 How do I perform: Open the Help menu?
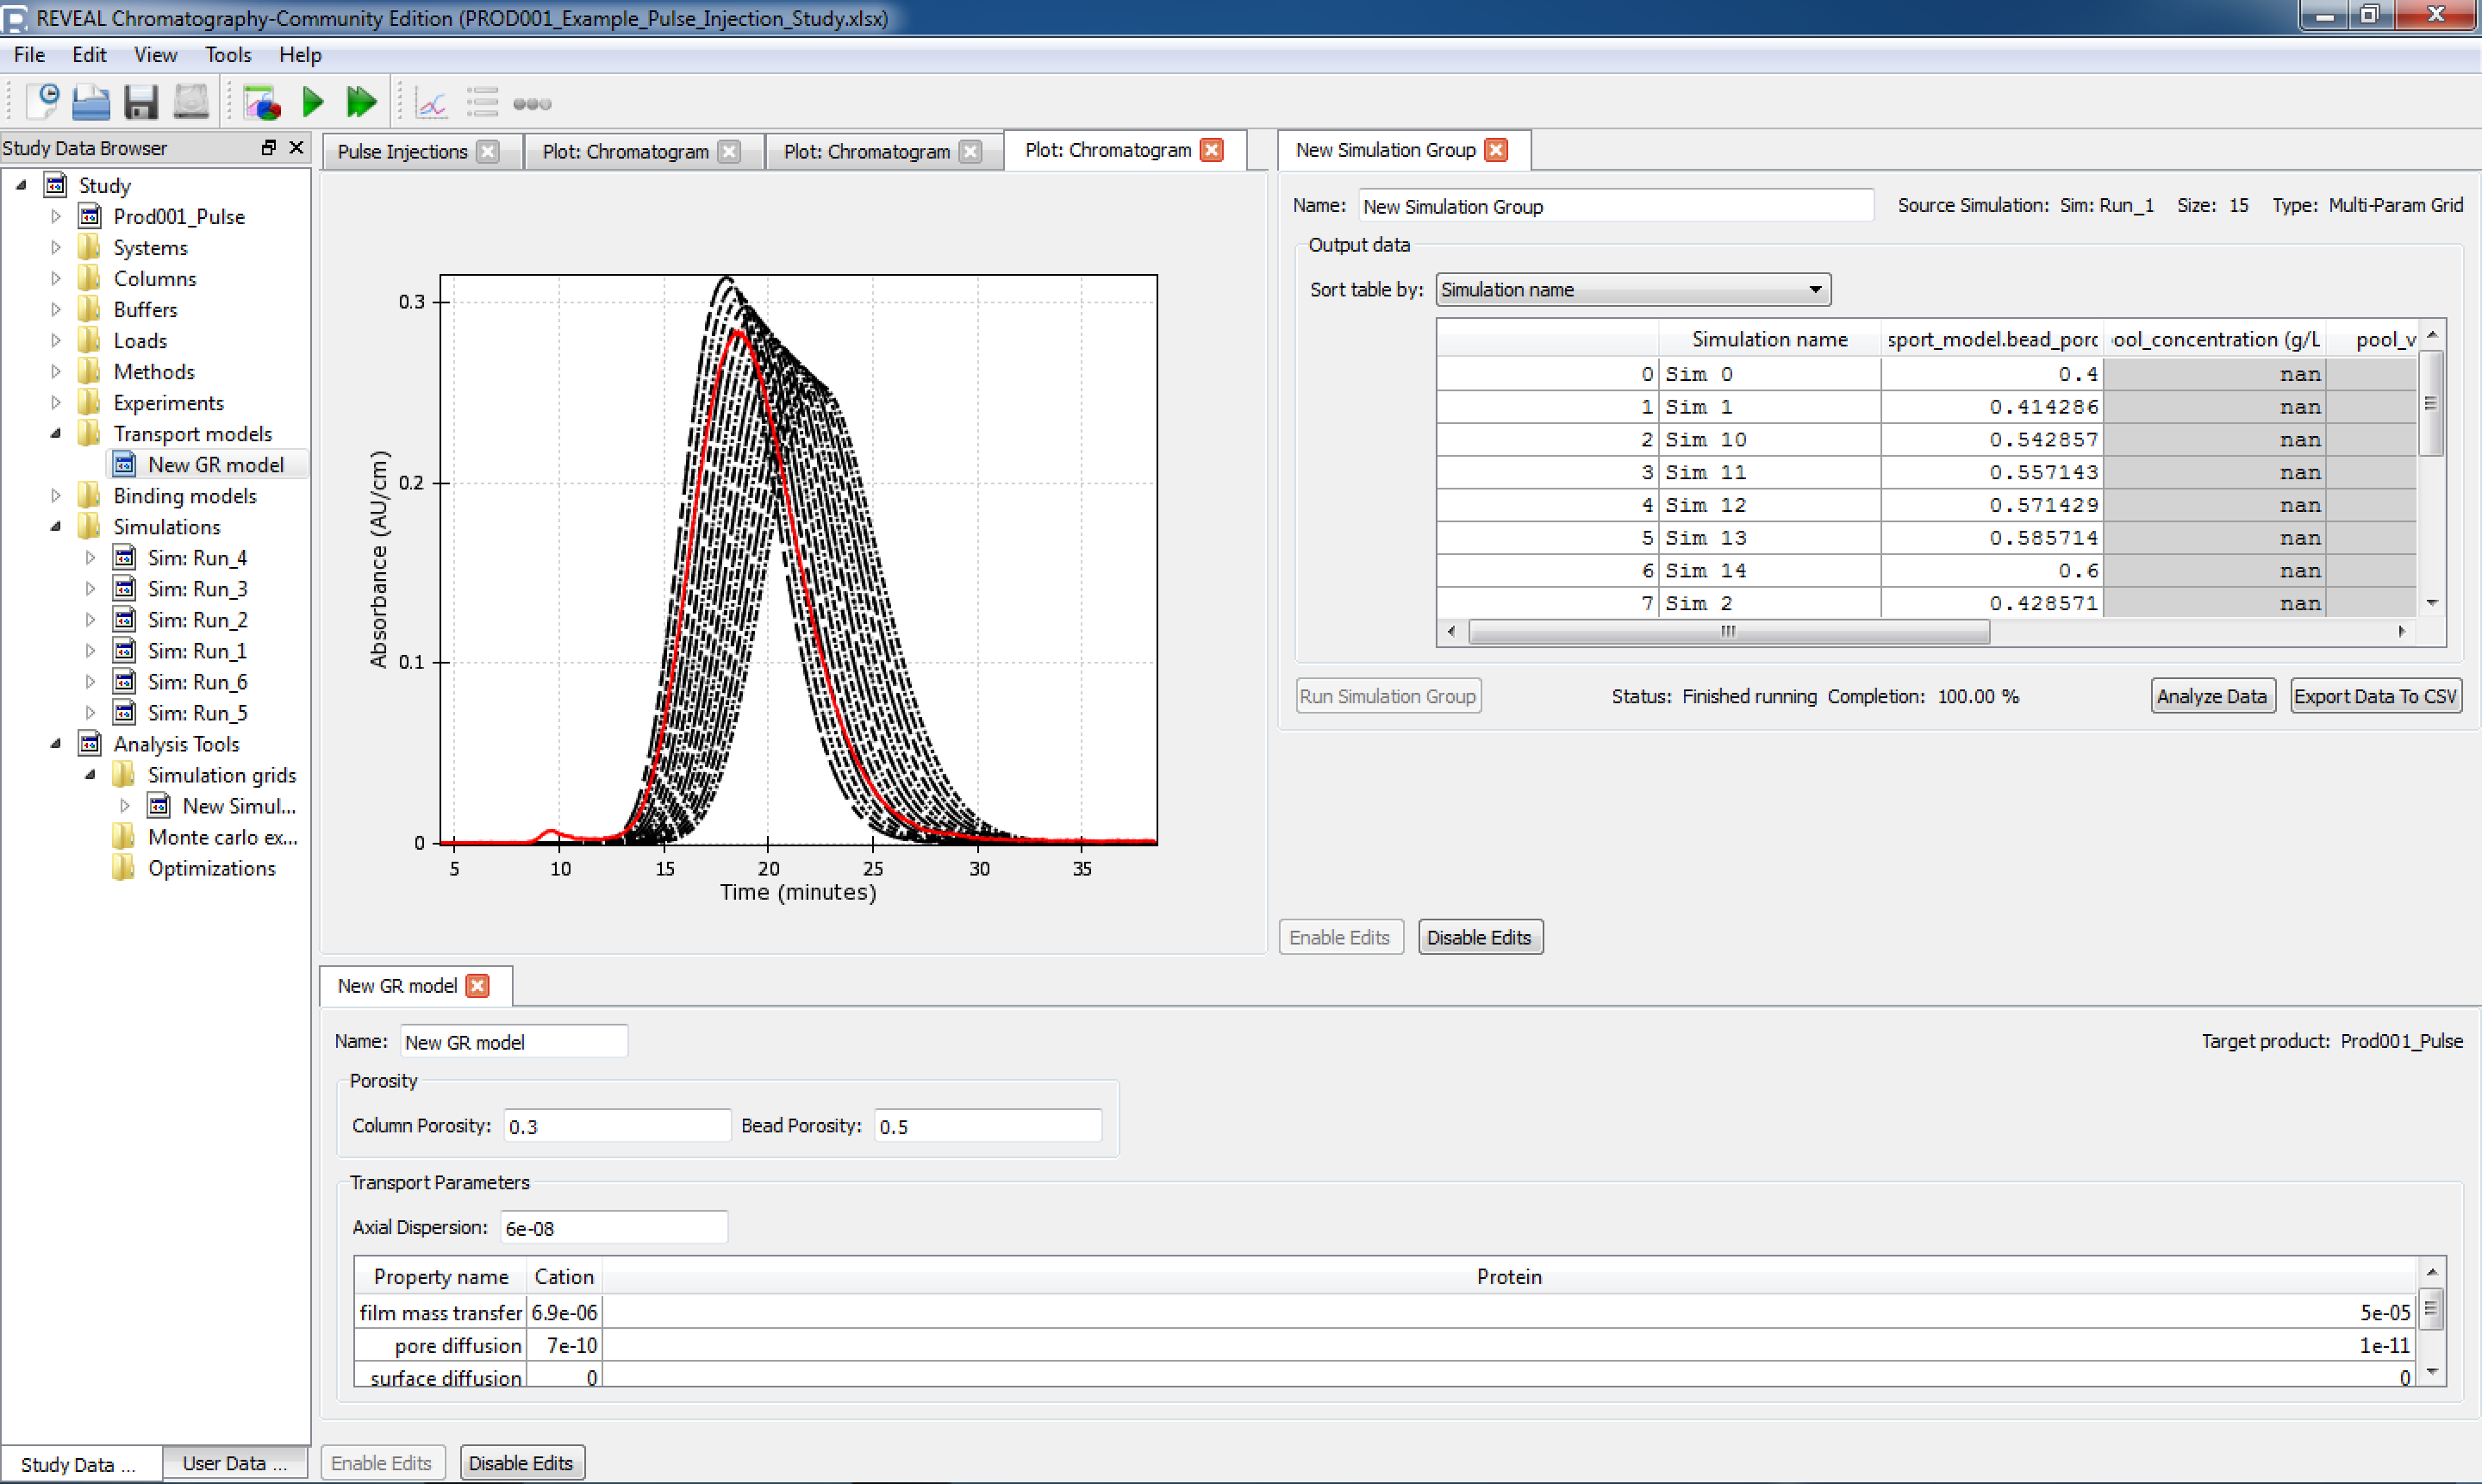(x=300, y=55)
